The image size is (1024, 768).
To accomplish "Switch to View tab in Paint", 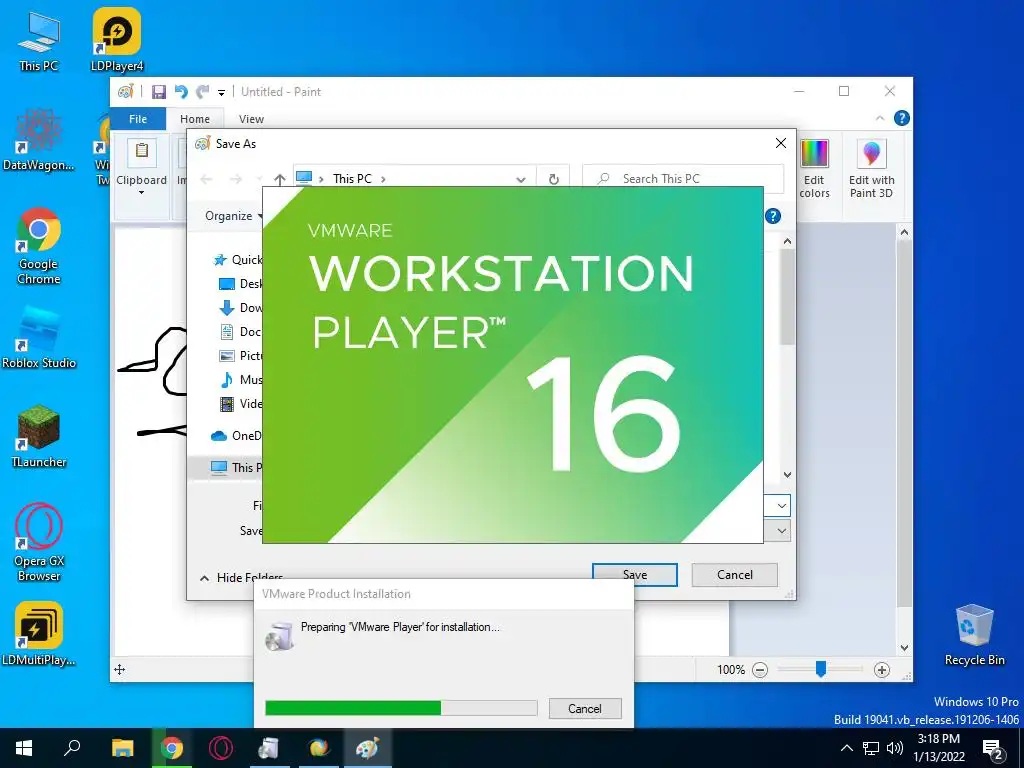I will coord(251,119).
